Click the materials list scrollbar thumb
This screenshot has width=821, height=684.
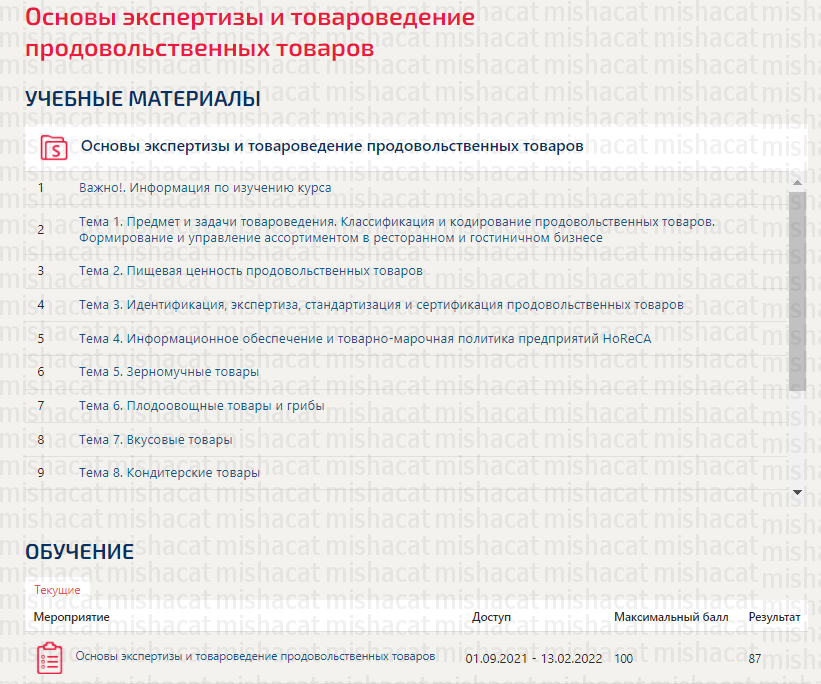(x=797, y=291)
